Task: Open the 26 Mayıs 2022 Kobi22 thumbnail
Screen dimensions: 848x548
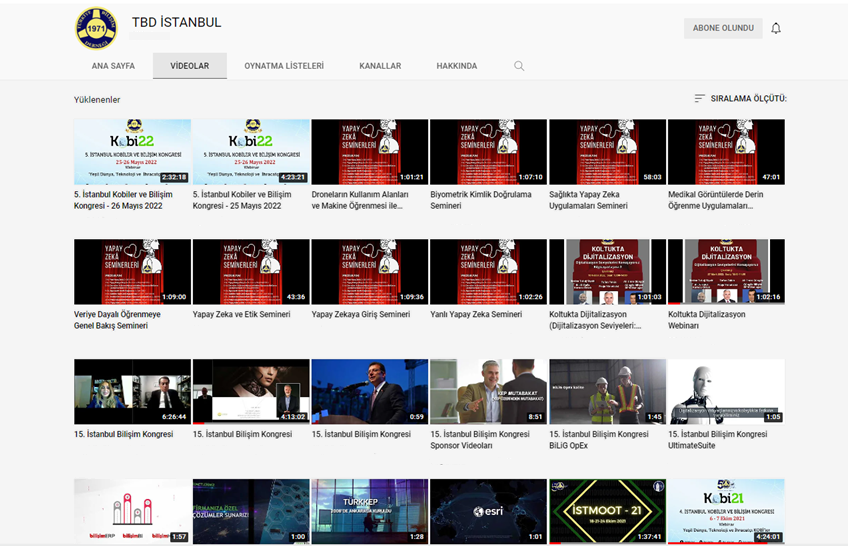Action: (132, 152)
